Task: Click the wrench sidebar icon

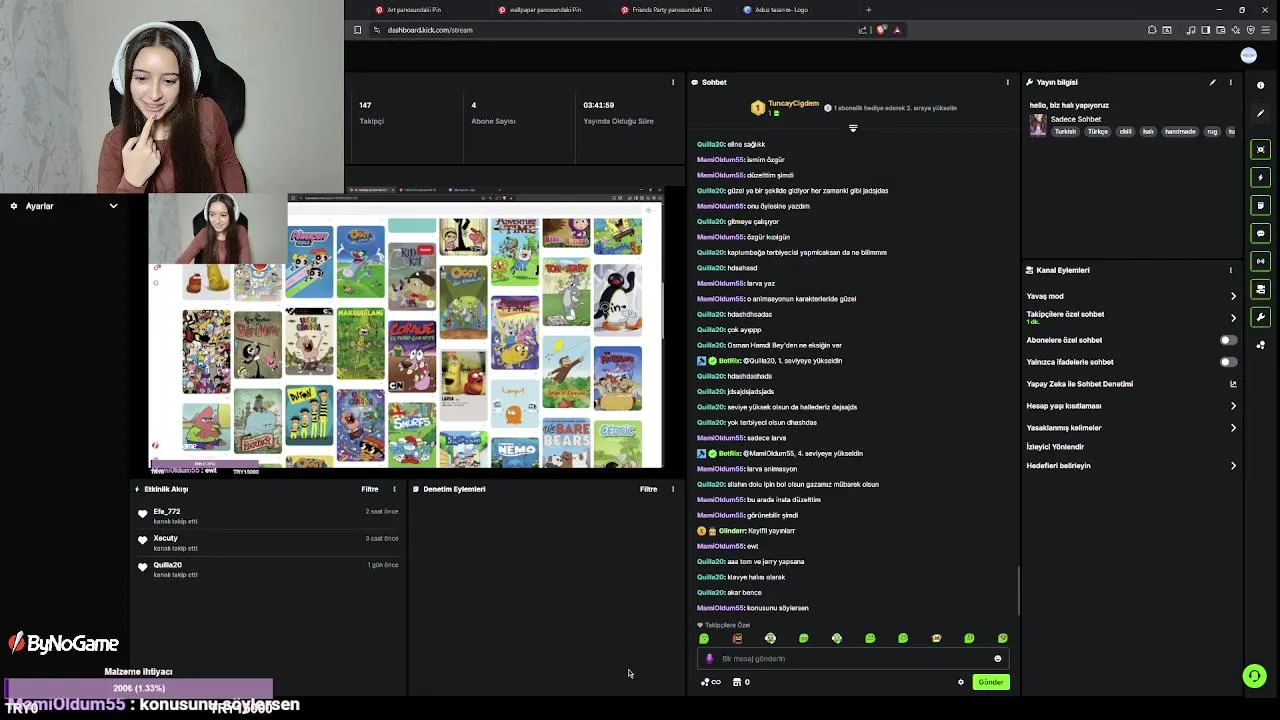Action: tap(1260, 317)
